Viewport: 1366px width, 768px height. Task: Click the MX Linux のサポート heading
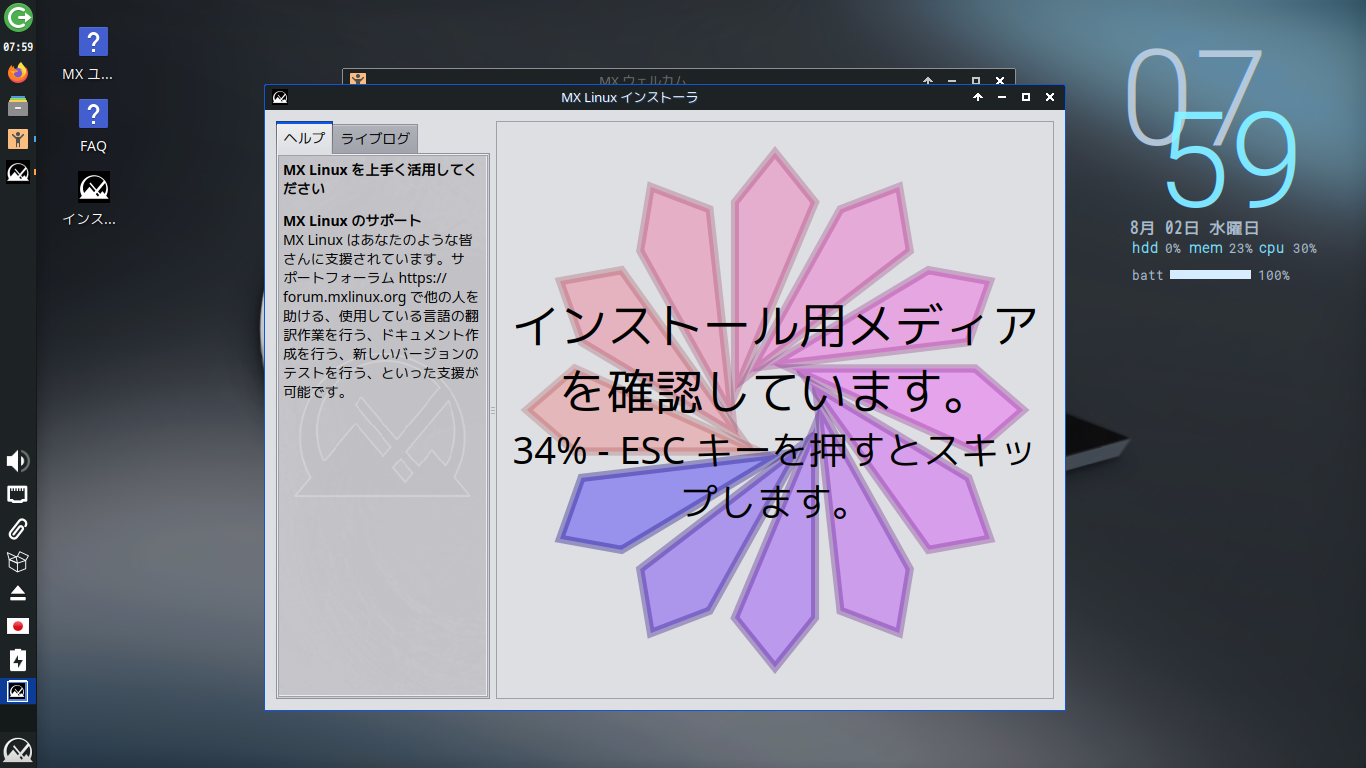(x=352, y=220)
